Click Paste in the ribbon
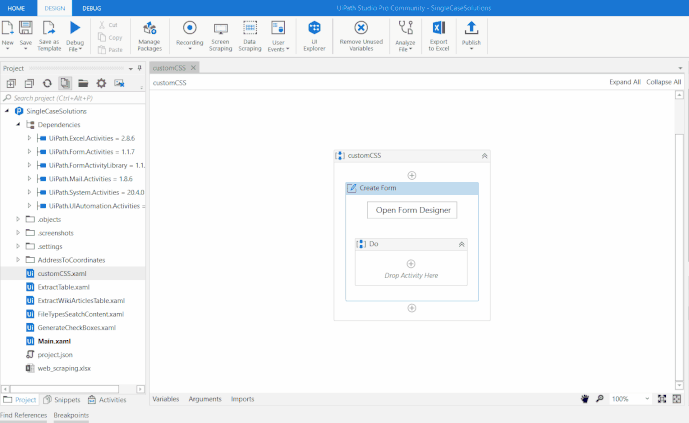 point(110,50)
